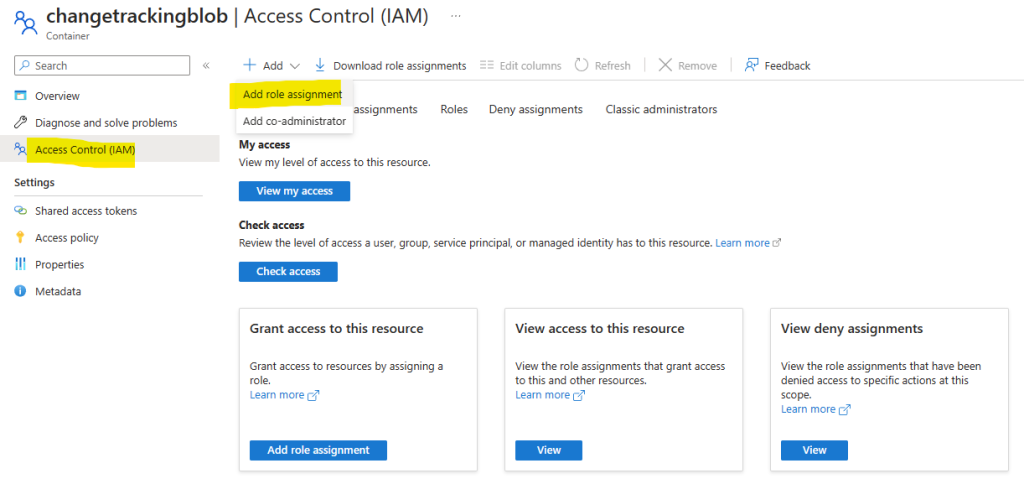This screenshot has height=484, width=1024.
Task: Open Learn more link in View access card
Action: click(x=543, y=395)
